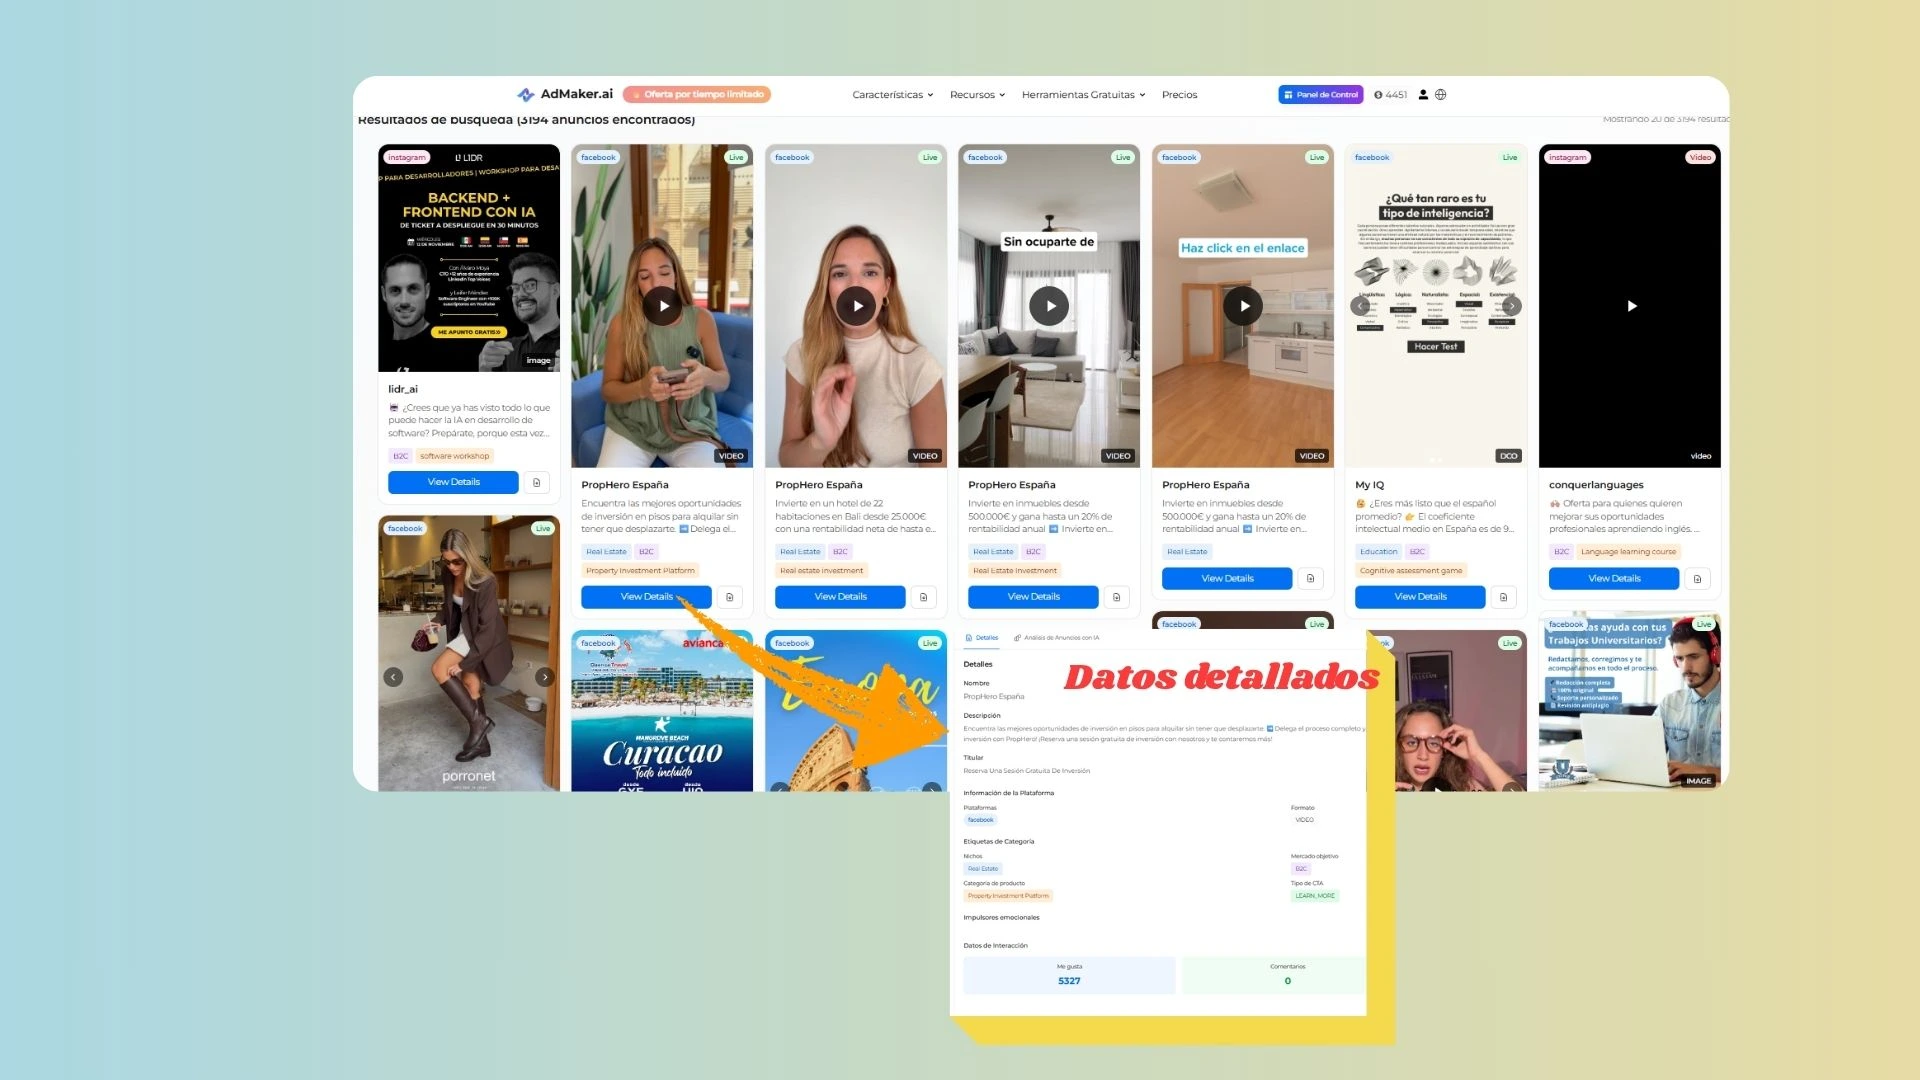Image resolution: width=1920 pixels, height=1080 pixels.
Task: Click the next arrow on the My IQ carousel
Action: click(1513, 306)
